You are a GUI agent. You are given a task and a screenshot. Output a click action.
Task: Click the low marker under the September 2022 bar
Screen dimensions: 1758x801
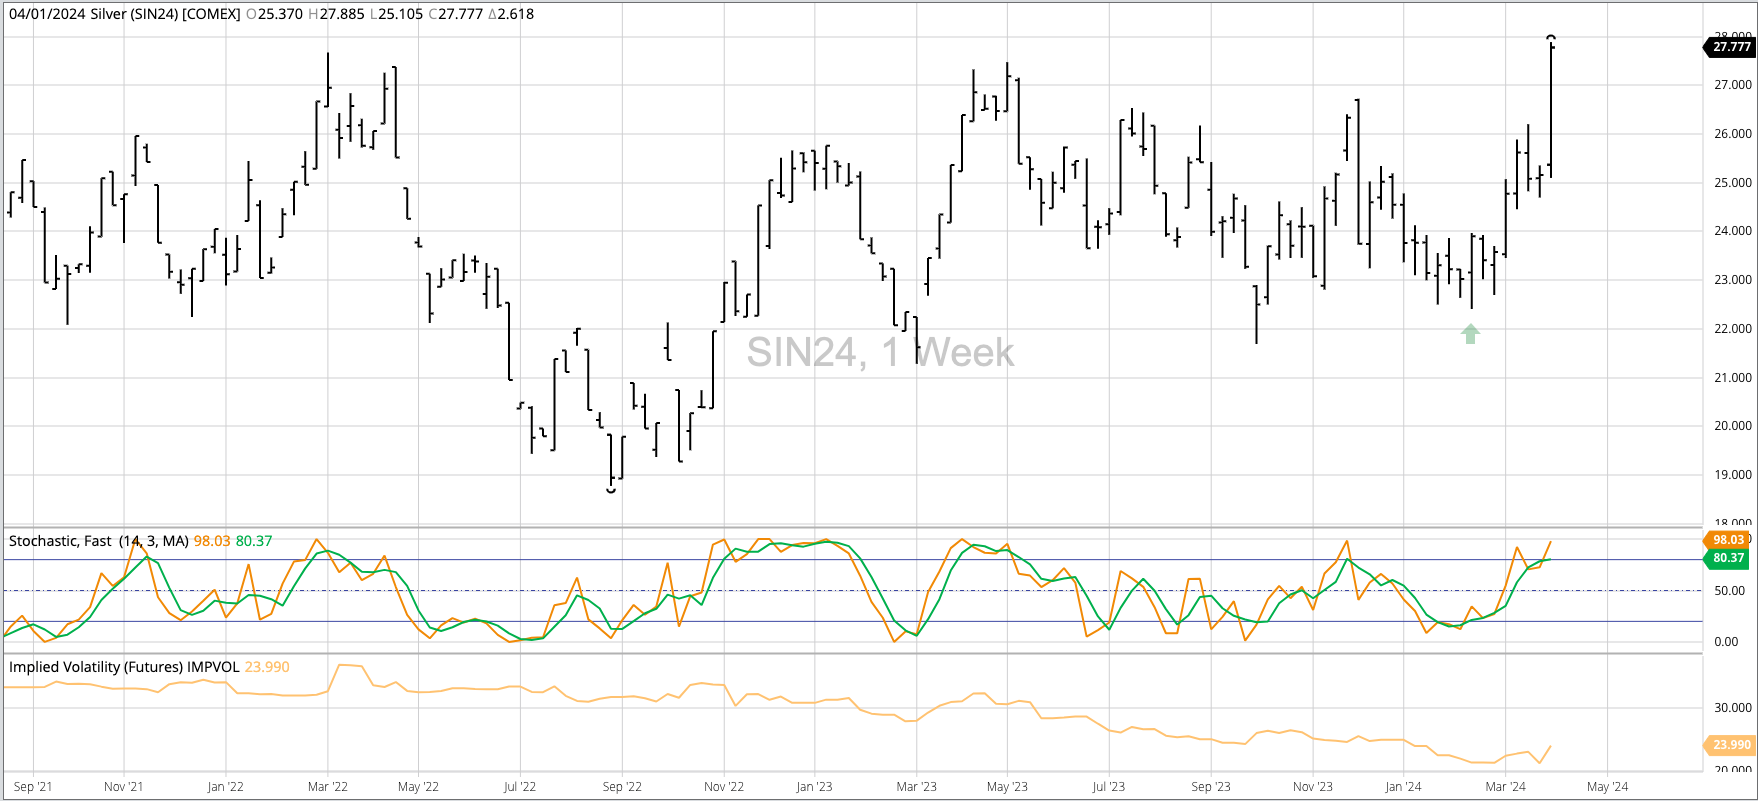pyautogui.click(x=611, y=490)
